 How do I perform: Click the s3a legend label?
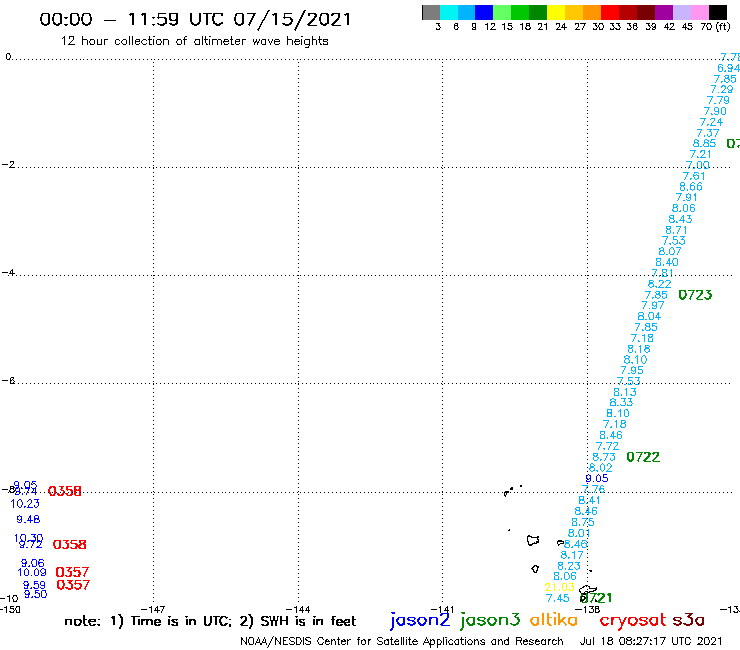coord(688,620)
